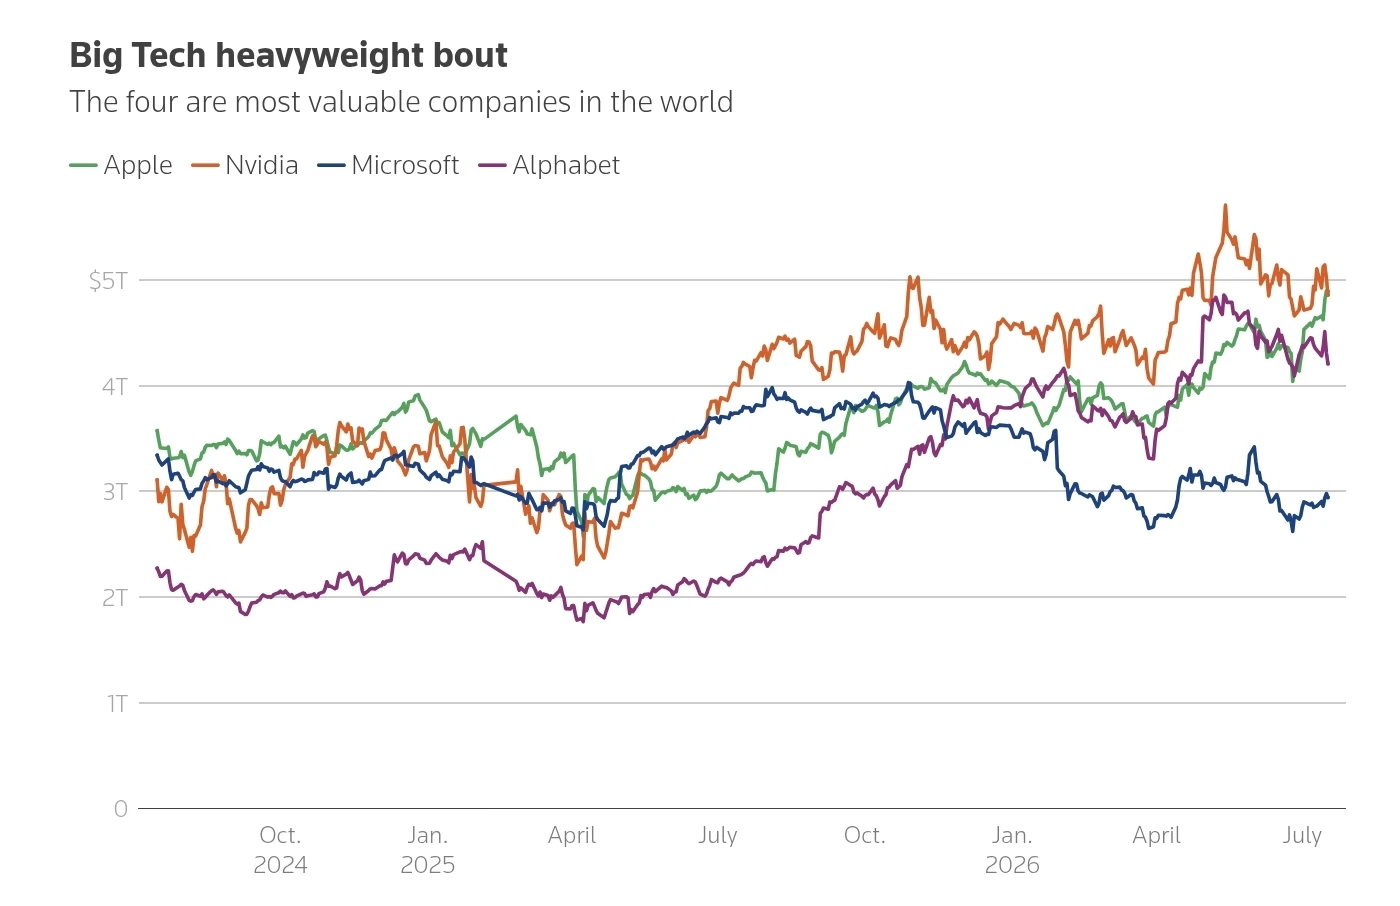1400x906 pixels.
Task: Click the rightmost July x-axis label
Action: tap(1303, 836)
